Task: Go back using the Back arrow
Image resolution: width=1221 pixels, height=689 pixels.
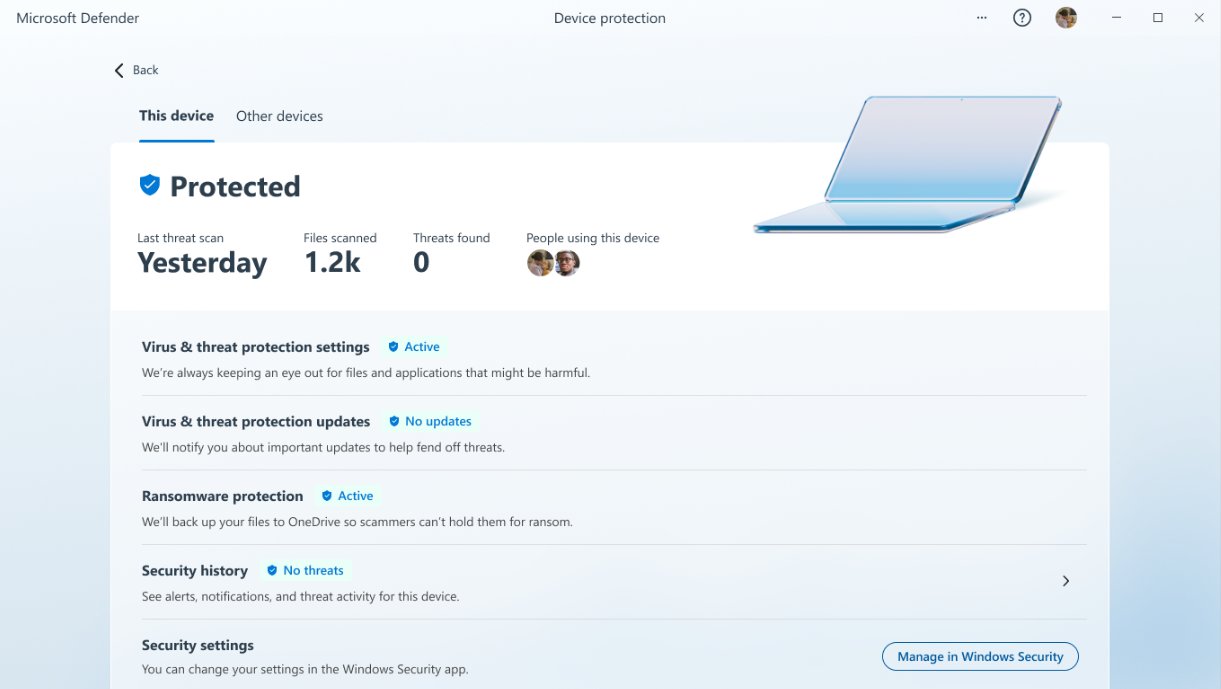Action: click(x=136, y=70)
